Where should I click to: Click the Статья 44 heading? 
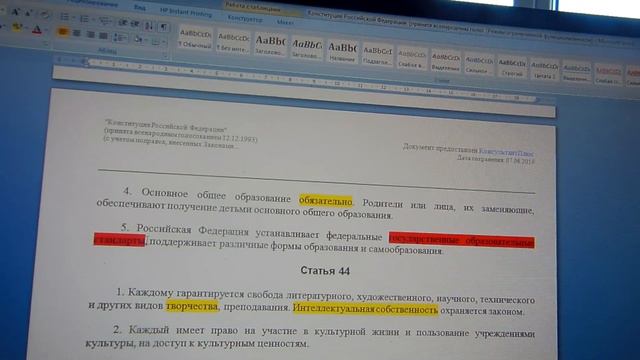[325, 271]
